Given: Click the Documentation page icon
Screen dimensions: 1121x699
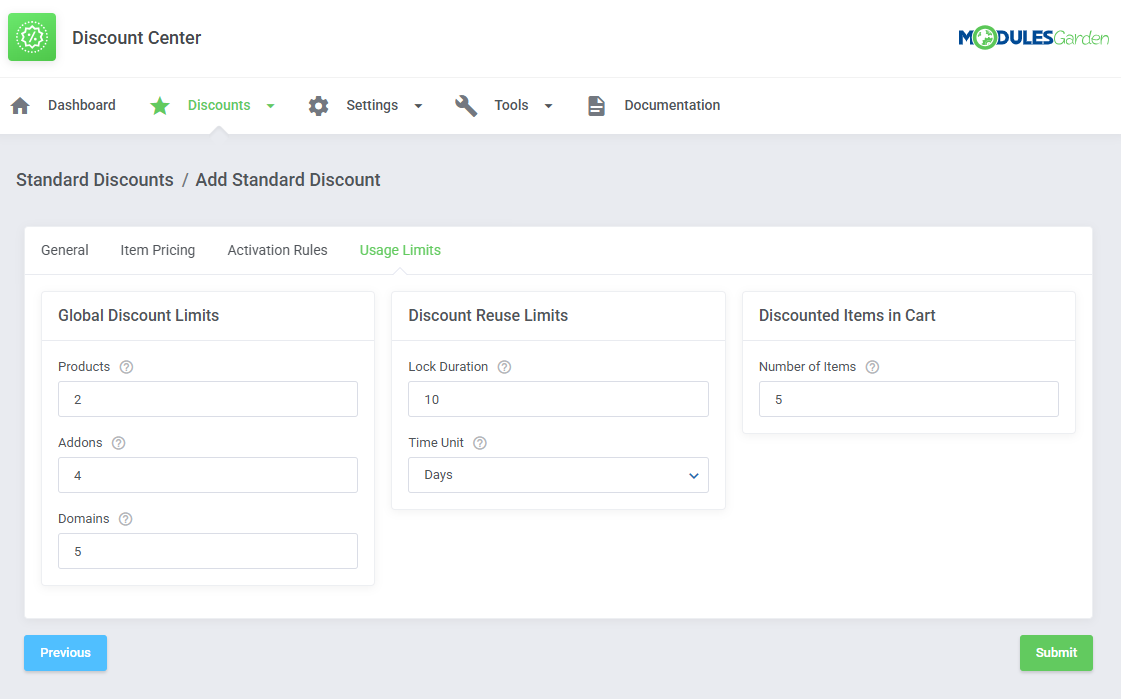Looking at the screenshot, I should (596, 106).
